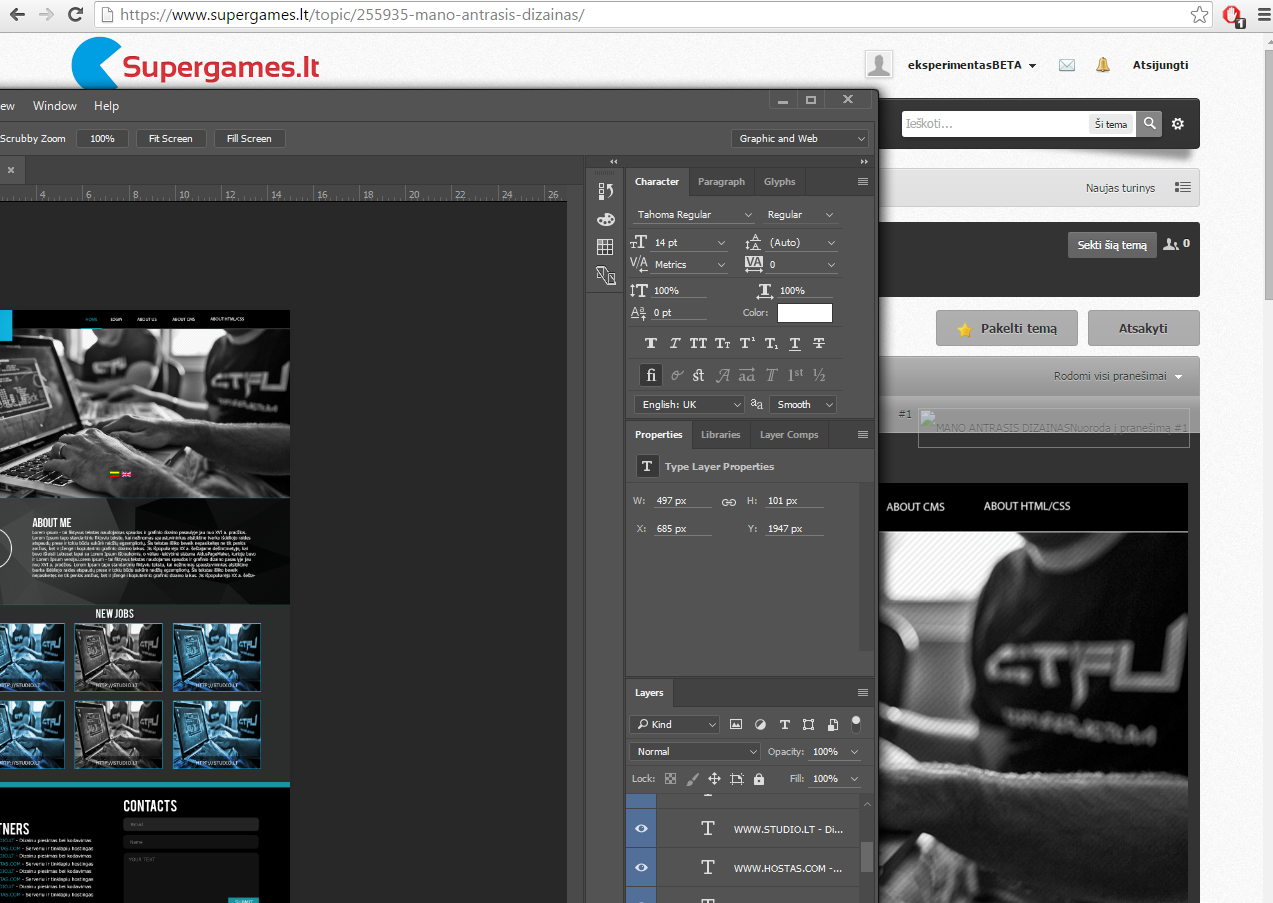Lock transparent pixels
Image resolution: width=1273 pixels, height=903 pixels.
[670, 778]
